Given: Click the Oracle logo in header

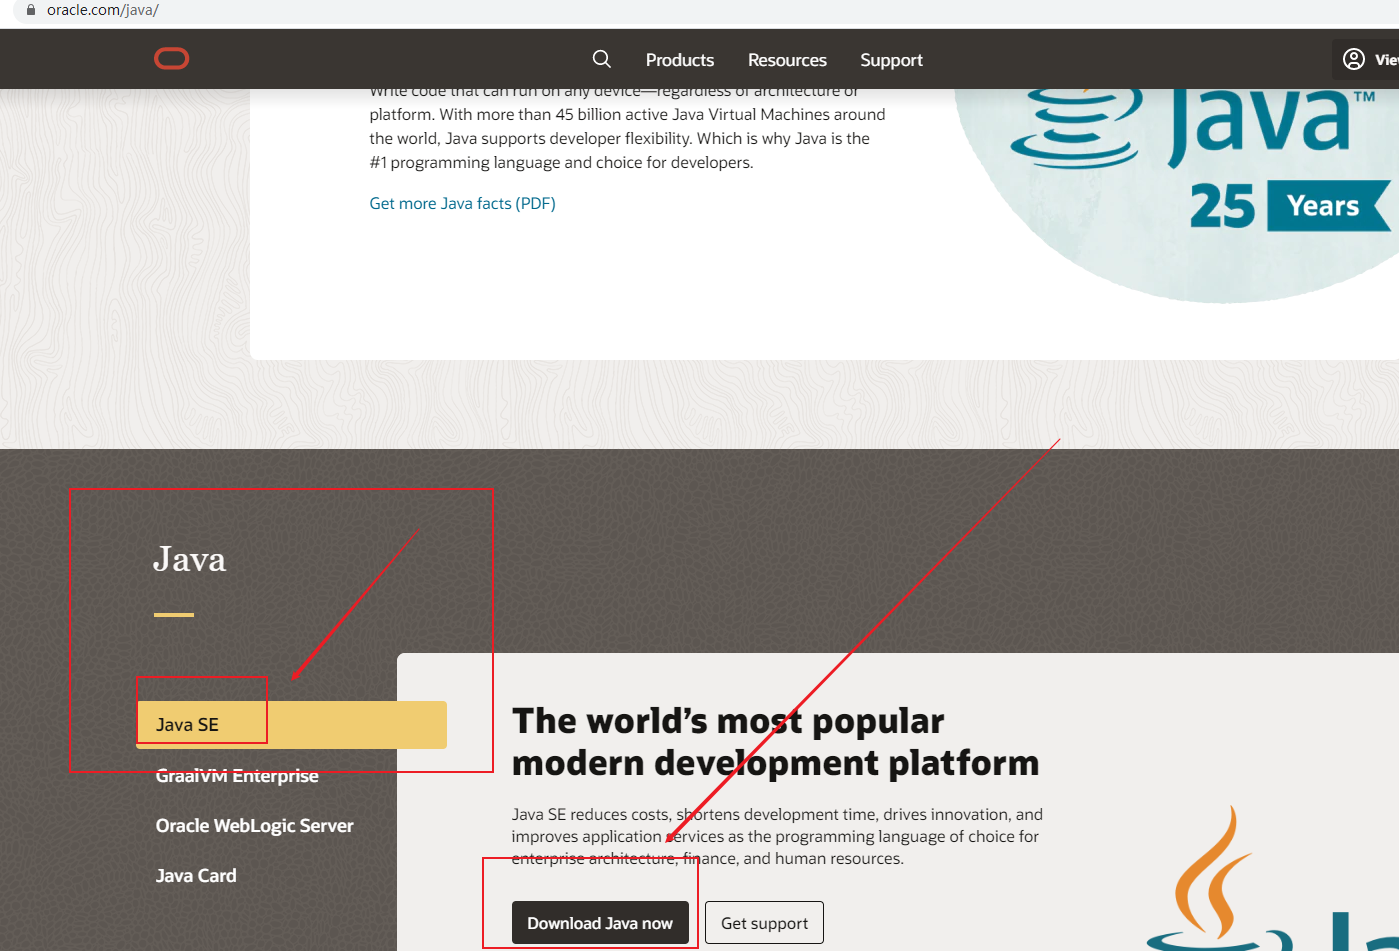Looking at the screenshot, I should point(172,59).
